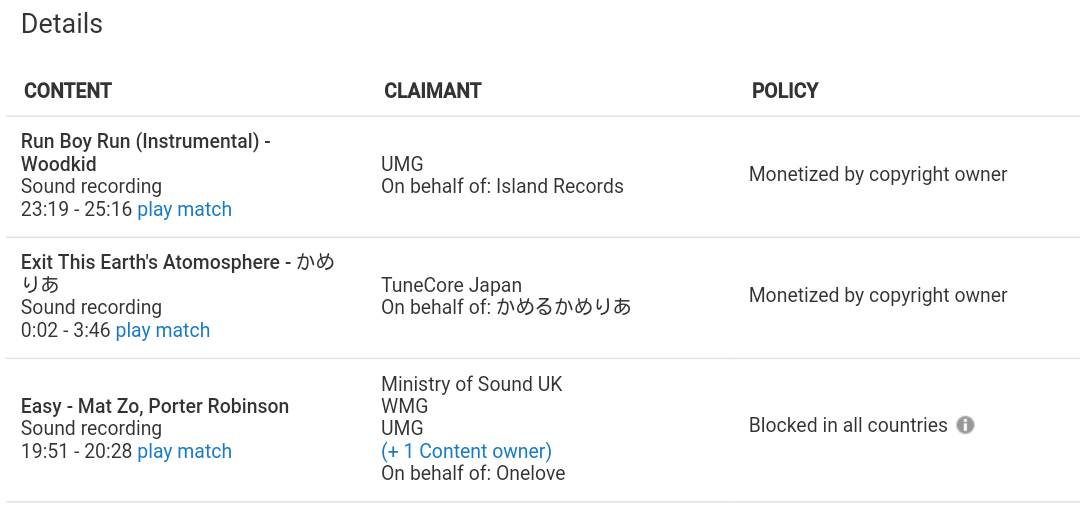1080x507 pixels.
Task: Click the CLAIMANT column header
Action: click(433, 91)
